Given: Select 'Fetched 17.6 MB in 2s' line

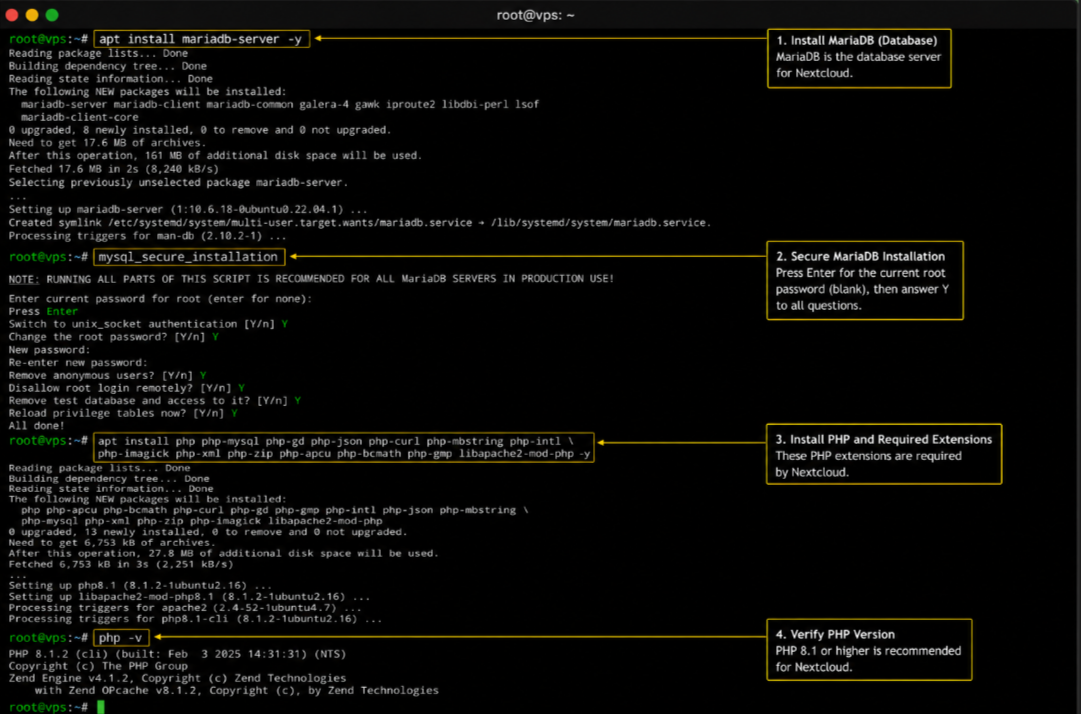Looking at the screenshot, I should coord(114,169).
